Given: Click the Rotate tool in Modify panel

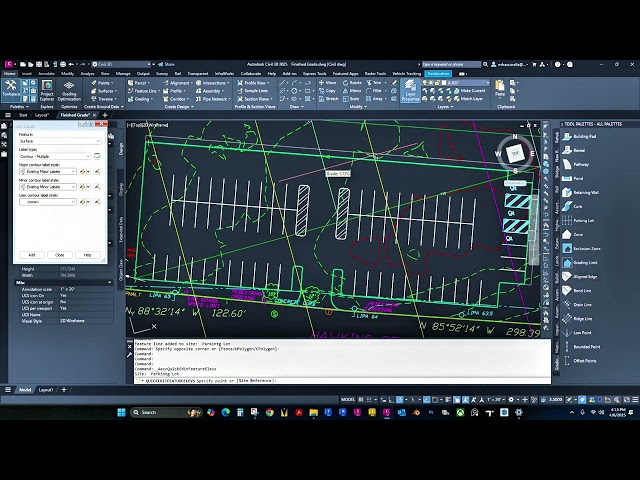Looking at the screenshot, I should pyautogui.click(x=352, y=82).
